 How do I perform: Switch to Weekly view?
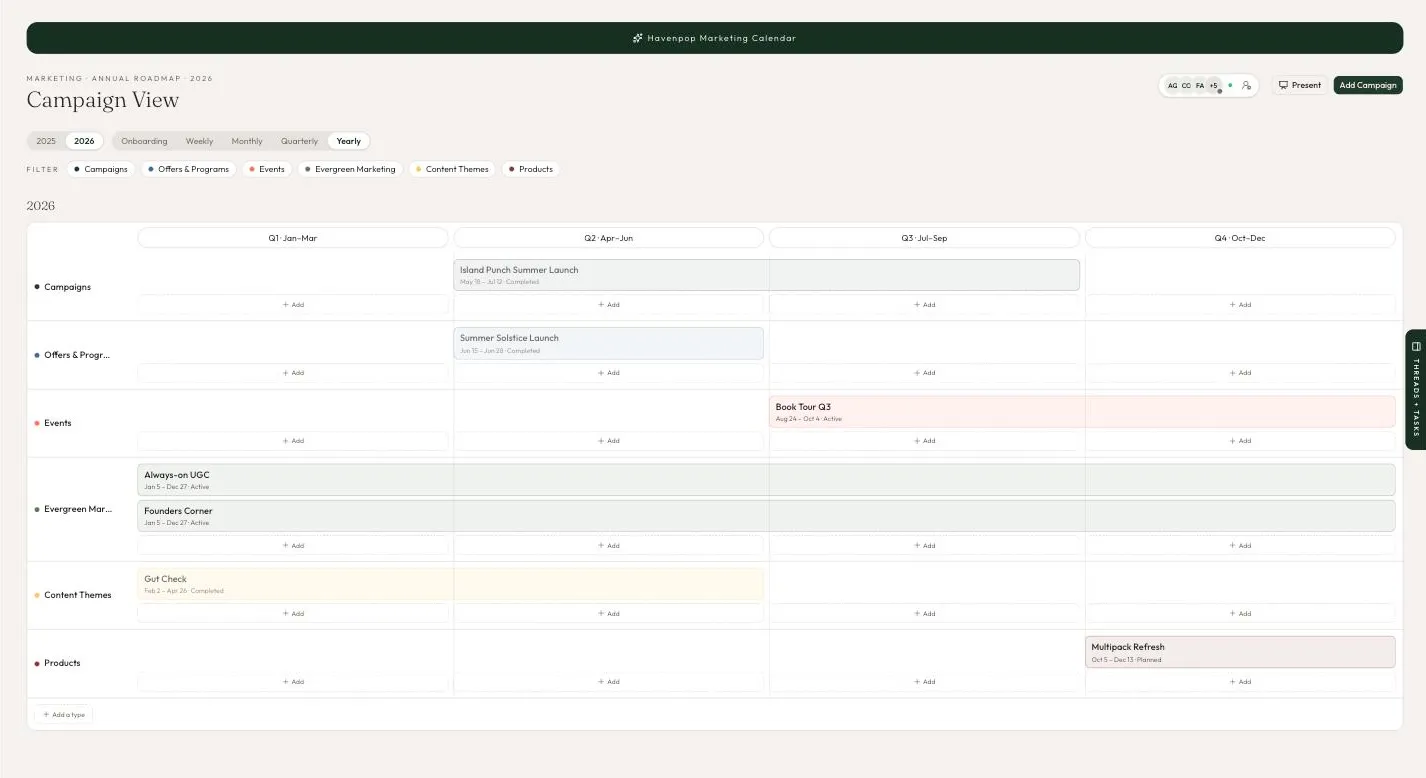tap(199, 141)
